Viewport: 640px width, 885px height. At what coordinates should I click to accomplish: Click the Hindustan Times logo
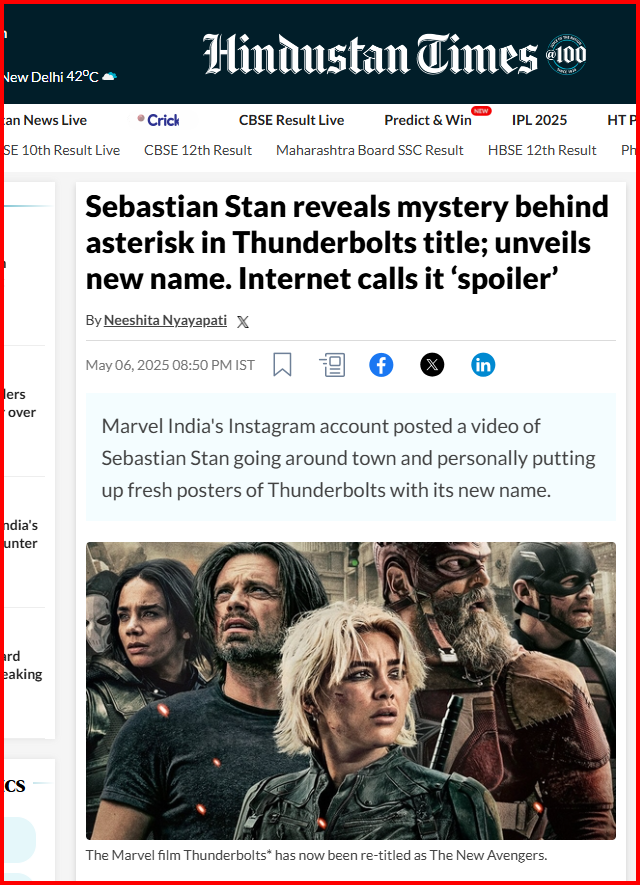(x=370, y=54)
